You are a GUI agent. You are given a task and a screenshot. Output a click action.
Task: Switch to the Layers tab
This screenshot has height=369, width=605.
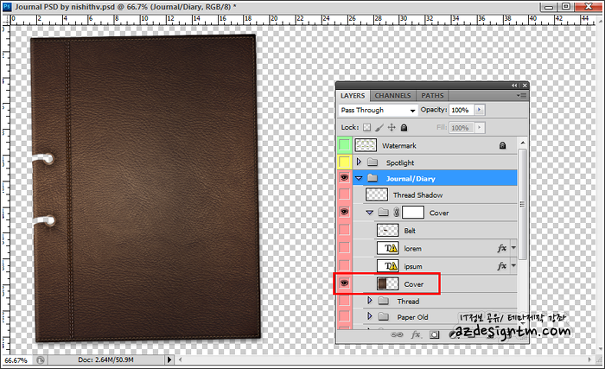coord(352,95)
